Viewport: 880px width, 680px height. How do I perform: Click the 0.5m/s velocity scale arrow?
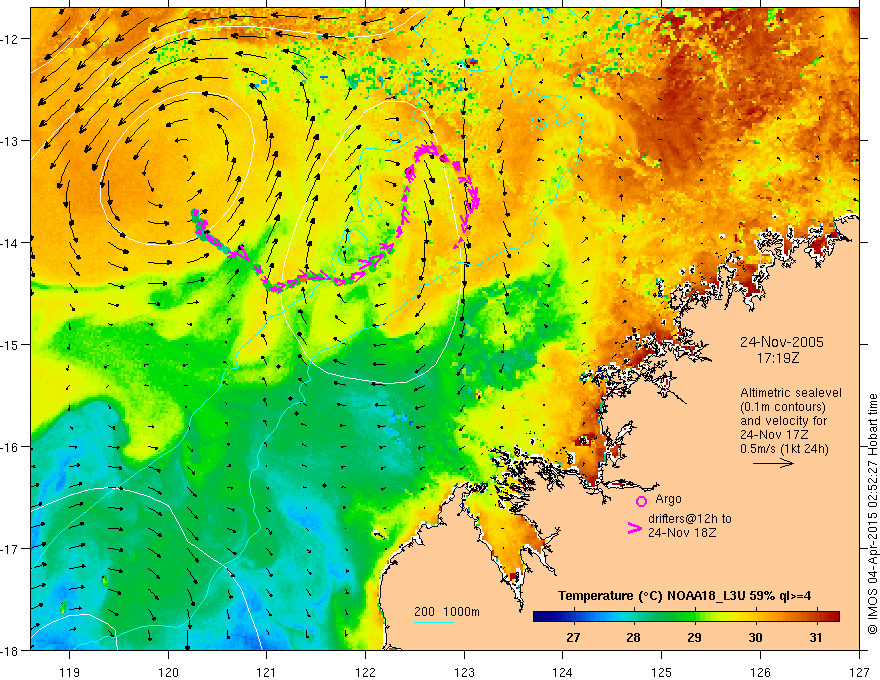[x=773, y=463]
